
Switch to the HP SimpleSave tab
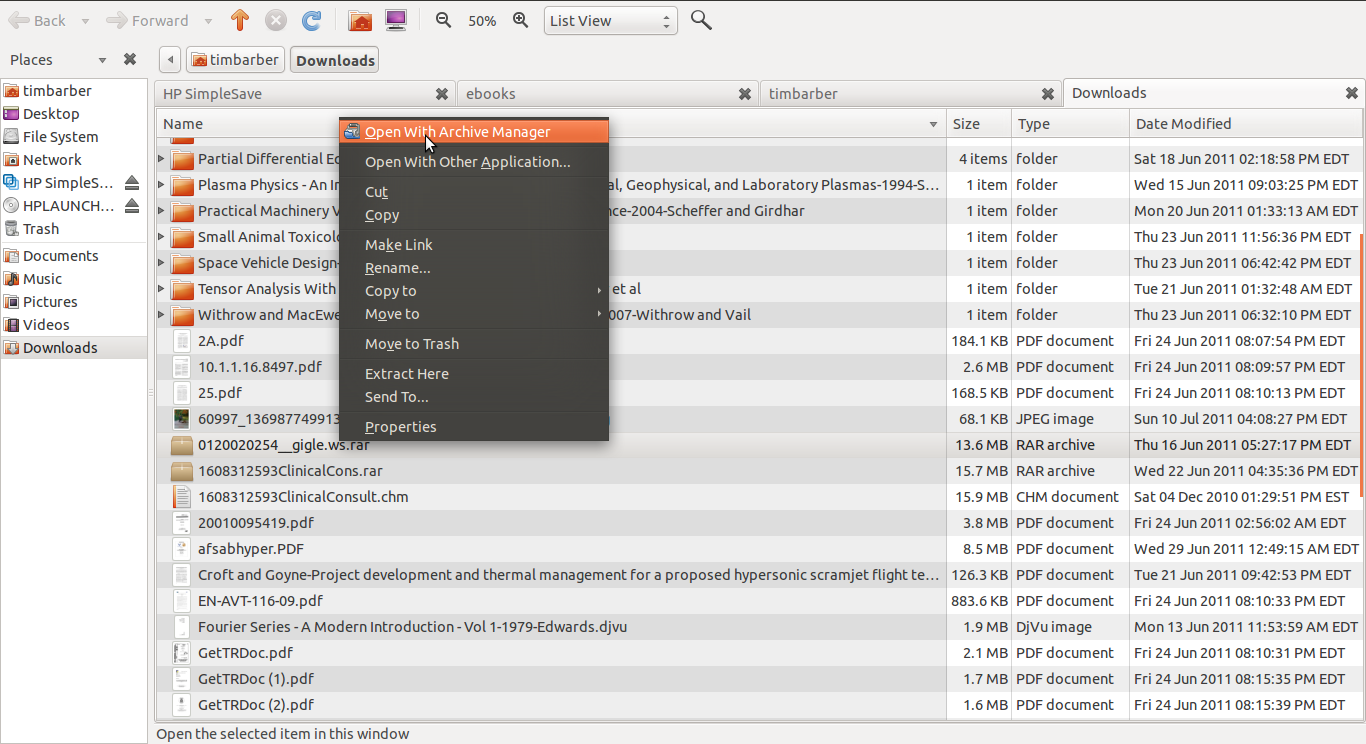305,94
